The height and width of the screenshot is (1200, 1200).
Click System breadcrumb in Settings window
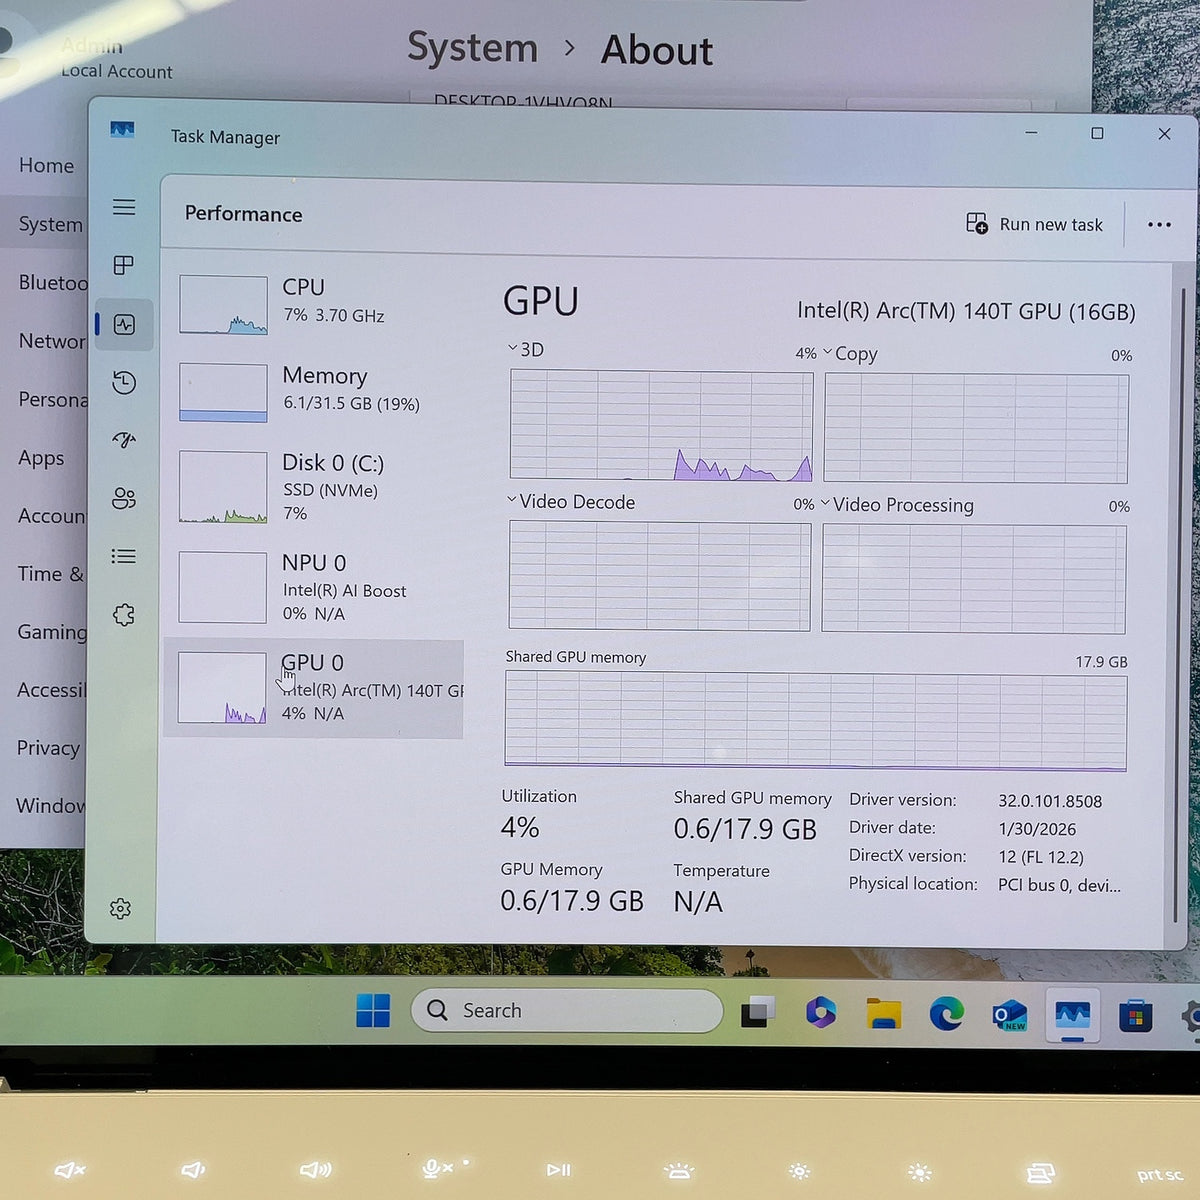coord(472,48)
